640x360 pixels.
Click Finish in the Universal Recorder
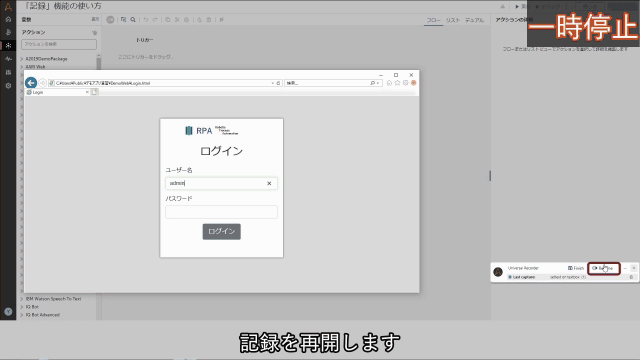[x=576, y=268]
